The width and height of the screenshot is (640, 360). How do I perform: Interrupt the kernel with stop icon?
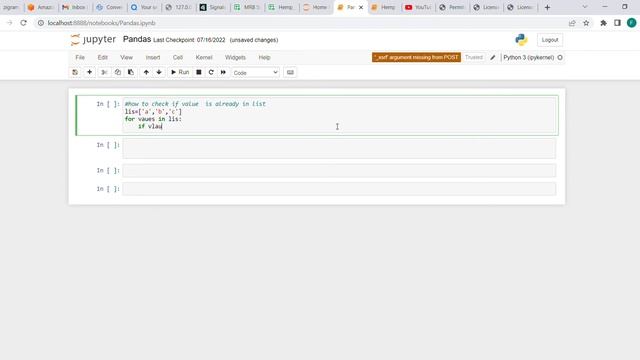pos(199,72)
